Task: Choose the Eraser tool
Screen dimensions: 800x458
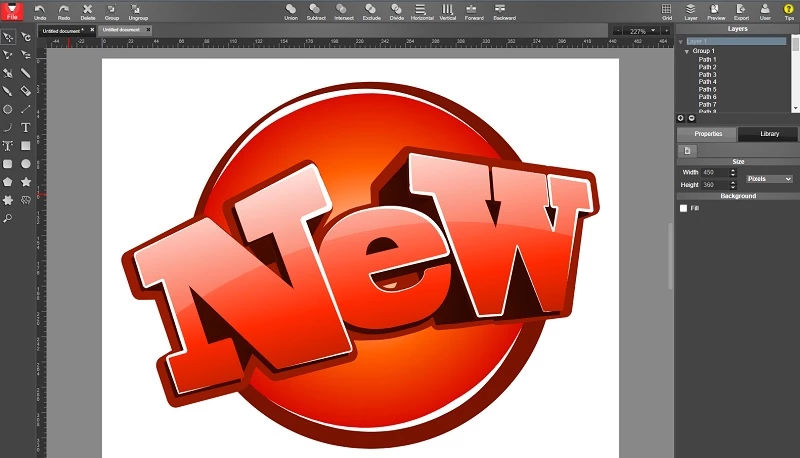Action: (x=26, y=91)
